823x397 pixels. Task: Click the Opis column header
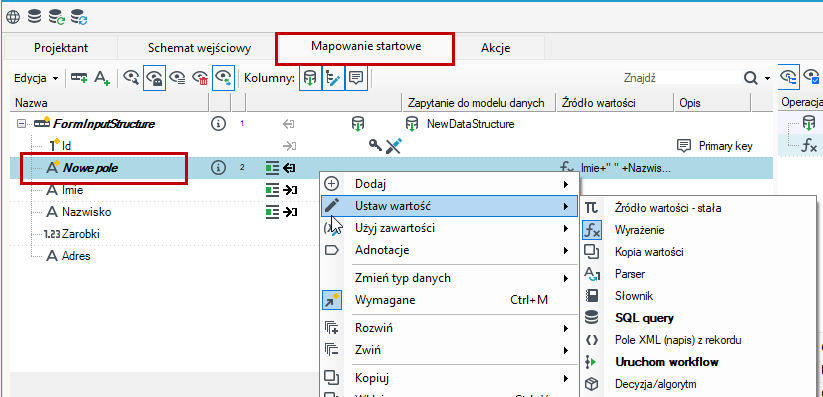point(712,103)
